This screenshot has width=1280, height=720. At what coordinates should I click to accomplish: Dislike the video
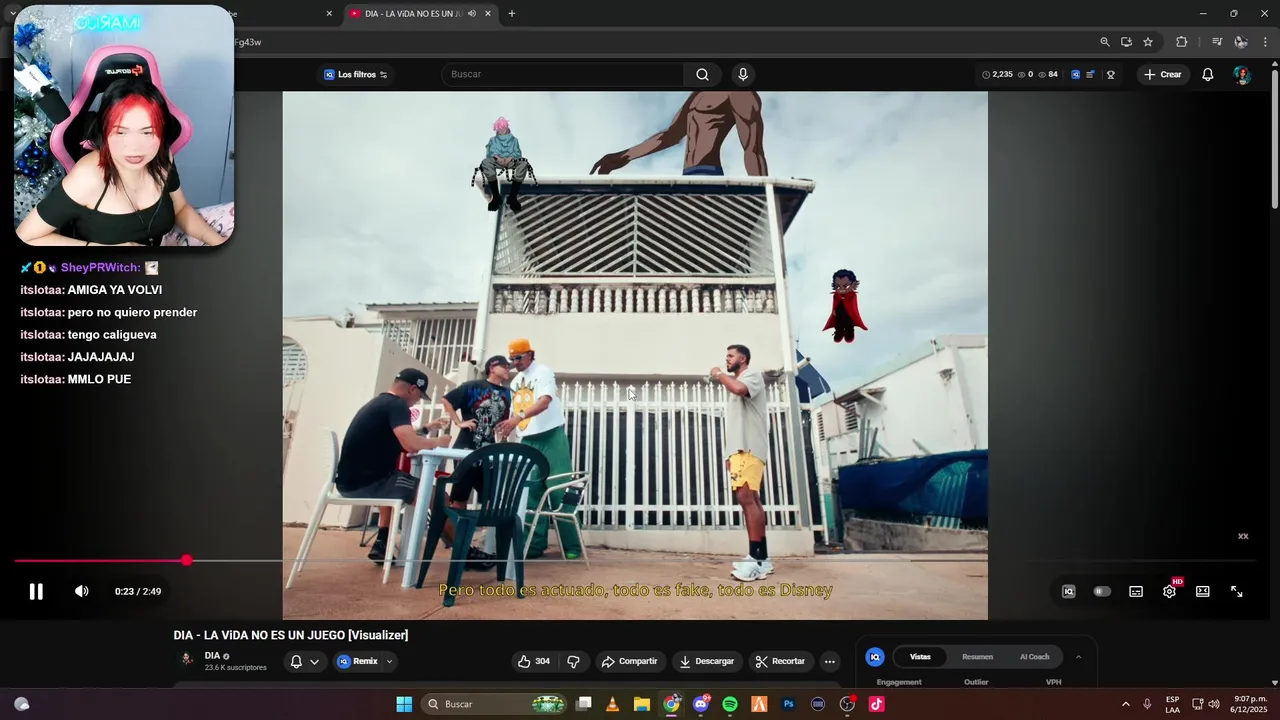(x=573, y=661)
